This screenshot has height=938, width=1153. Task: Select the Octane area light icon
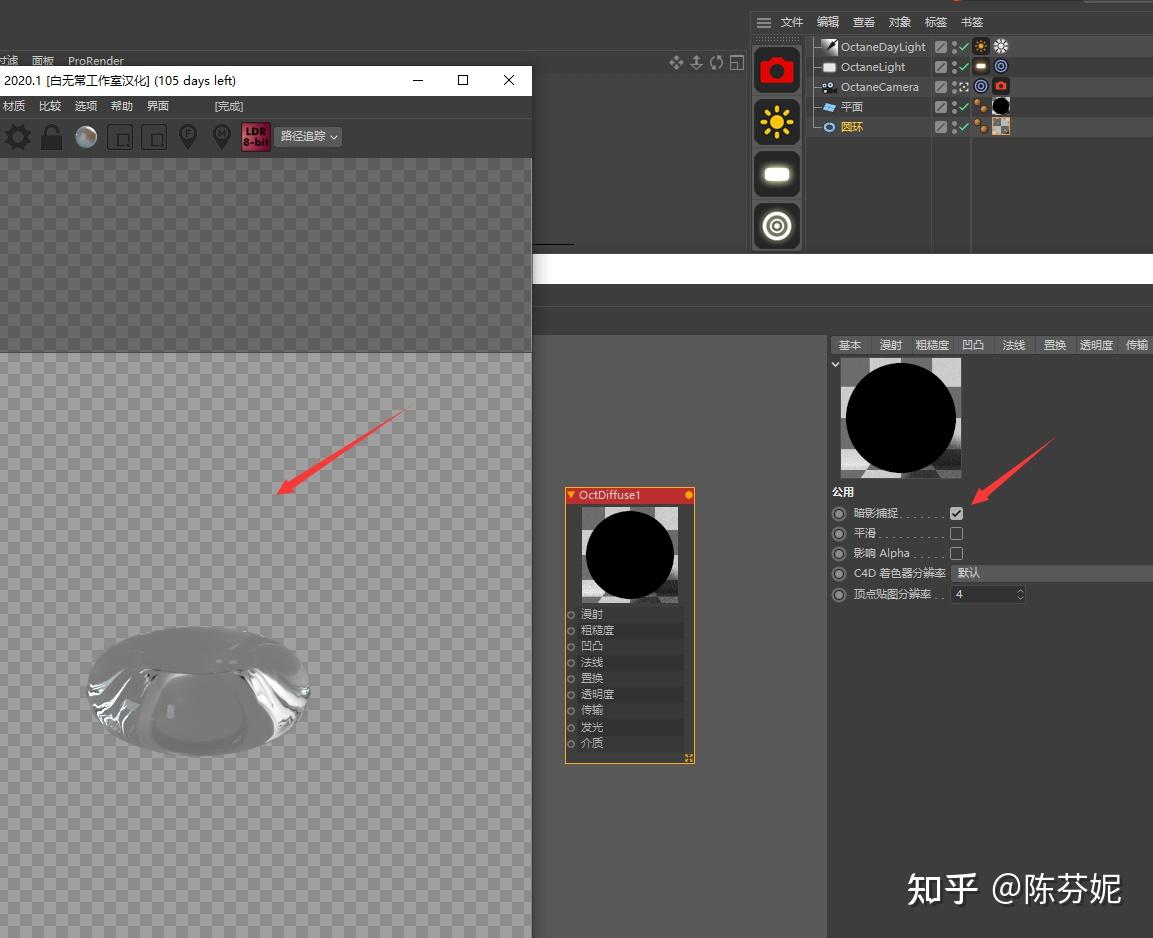point(777,174)
